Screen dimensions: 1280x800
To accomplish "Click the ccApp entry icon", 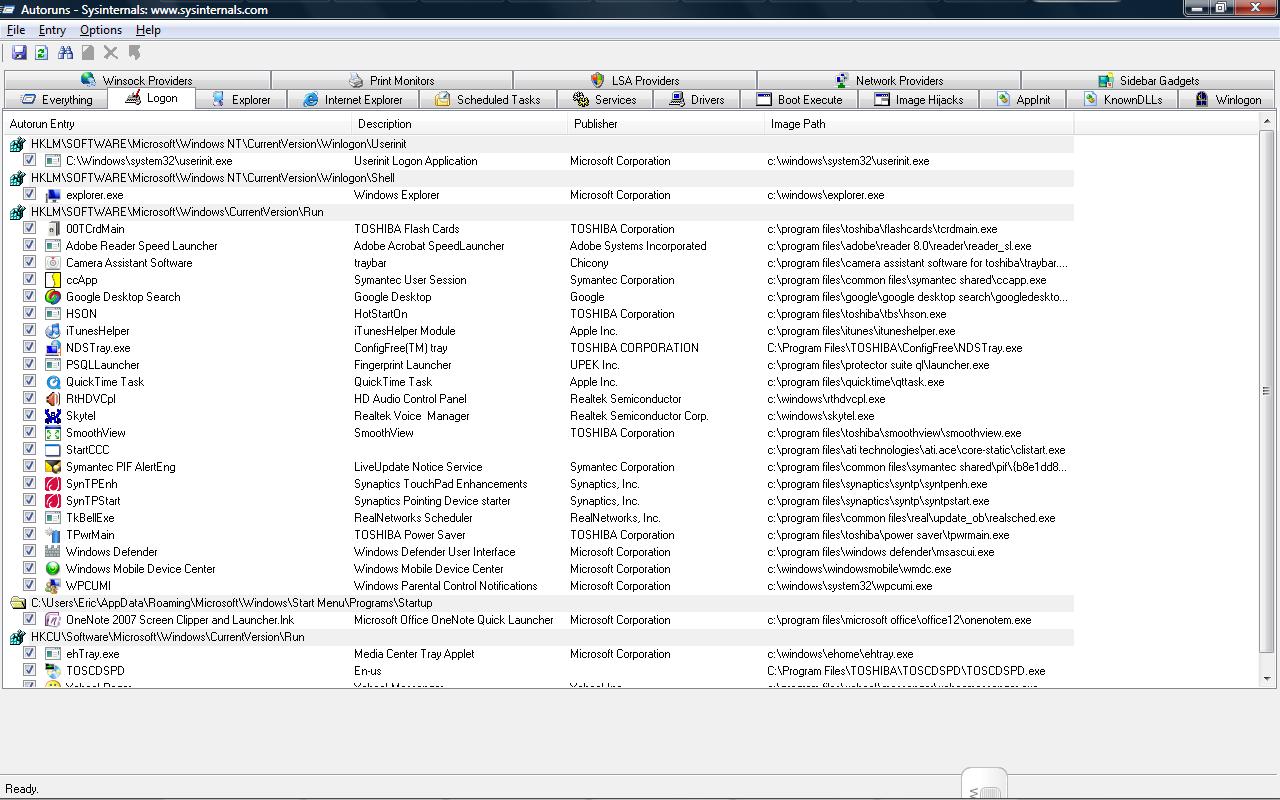I will tap(53, 280).
